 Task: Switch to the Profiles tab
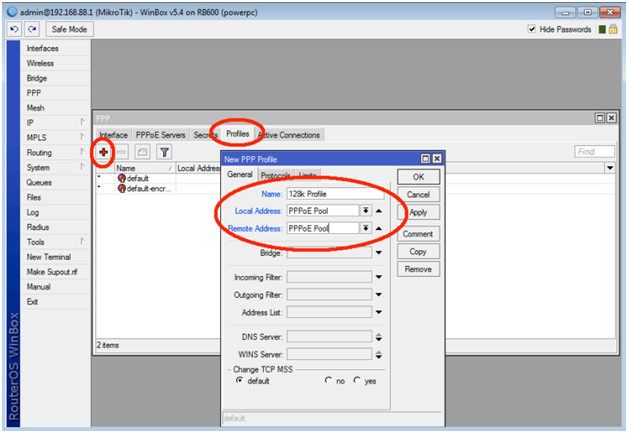click(x=237, y=134)
